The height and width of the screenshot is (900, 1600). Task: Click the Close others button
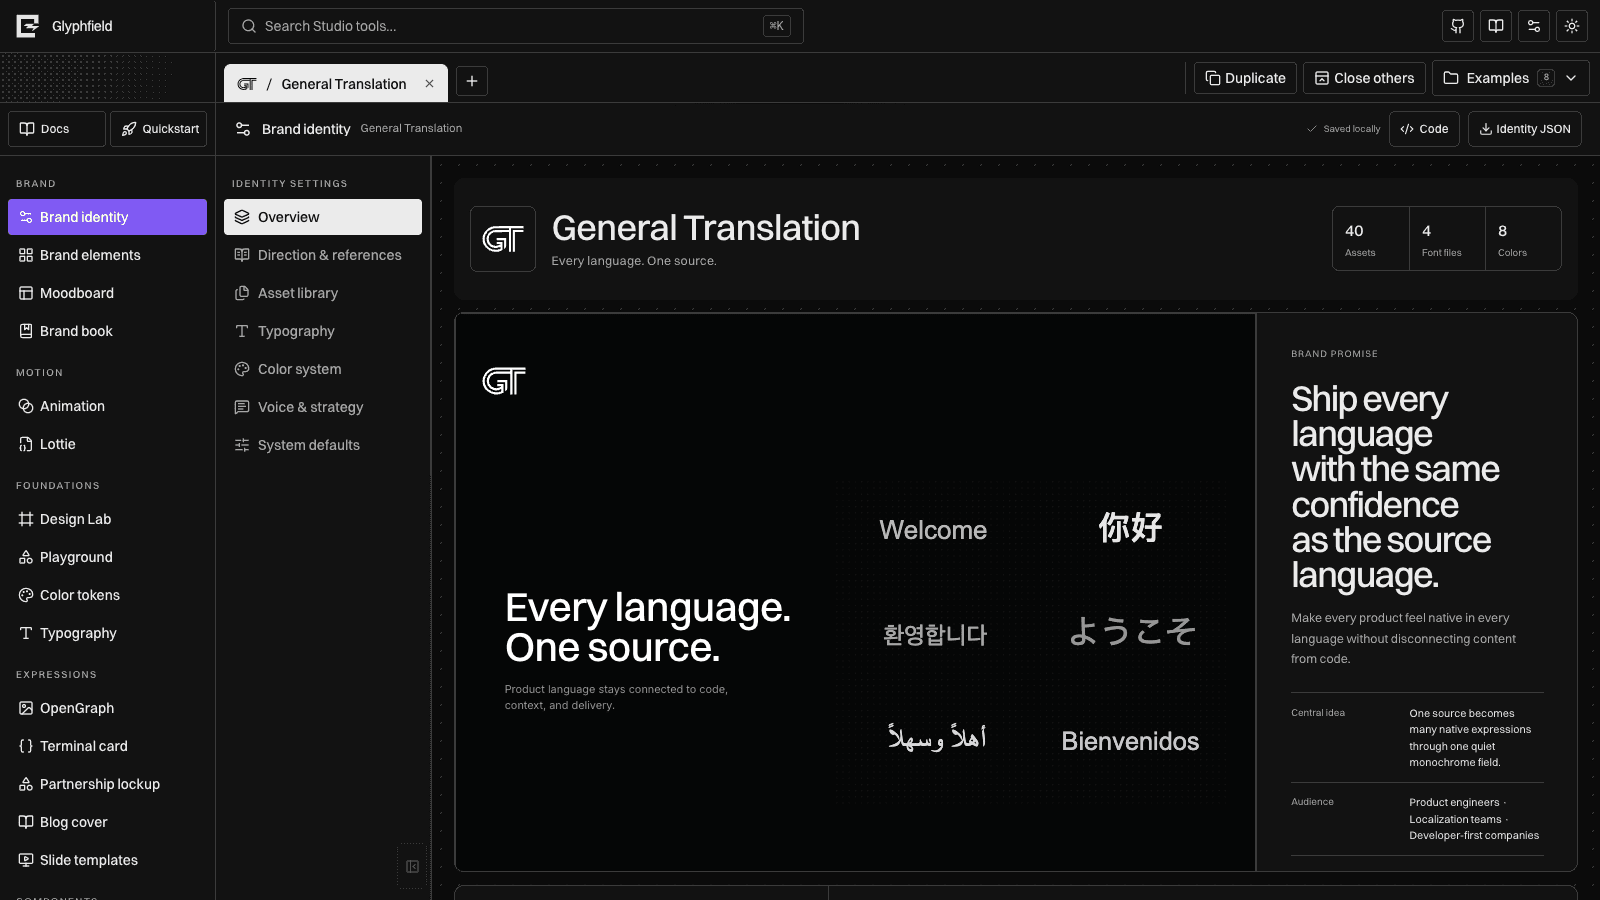click(1365, 78)
